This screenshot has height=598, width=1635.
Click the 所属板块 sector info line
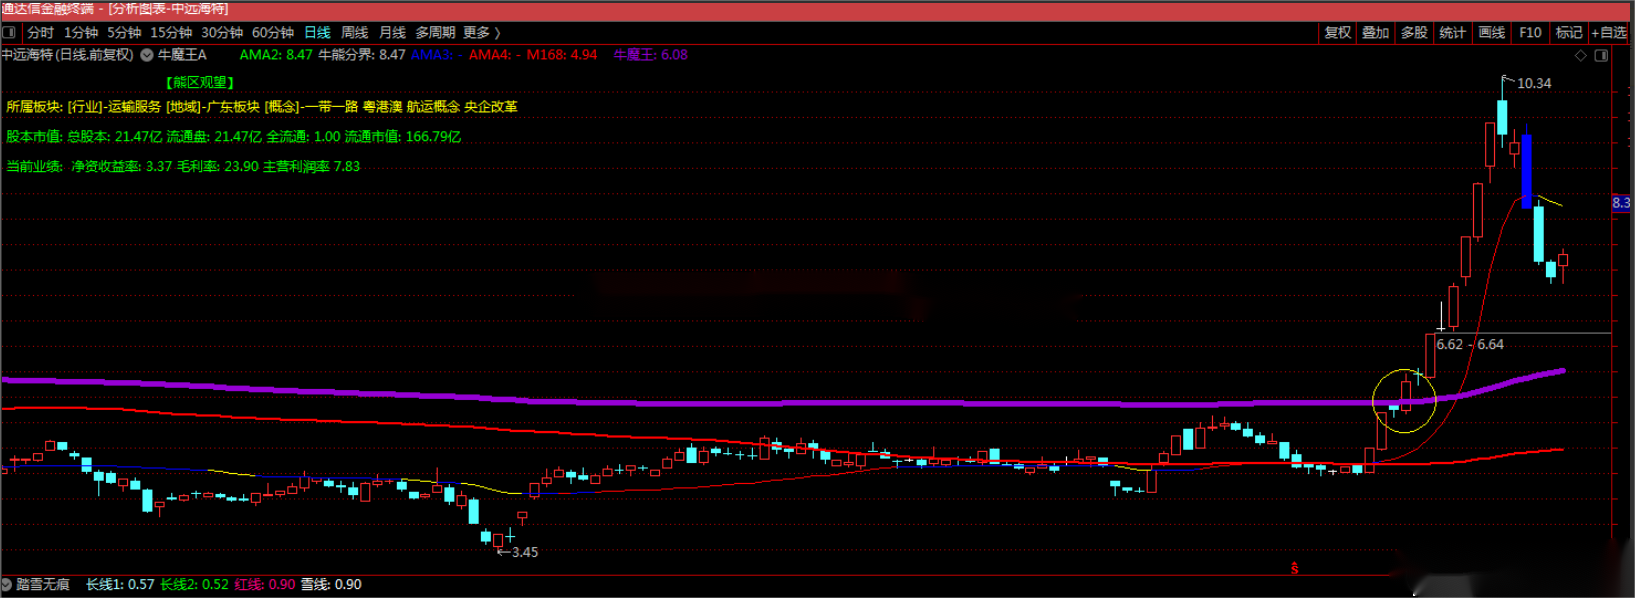pos(262,106)
